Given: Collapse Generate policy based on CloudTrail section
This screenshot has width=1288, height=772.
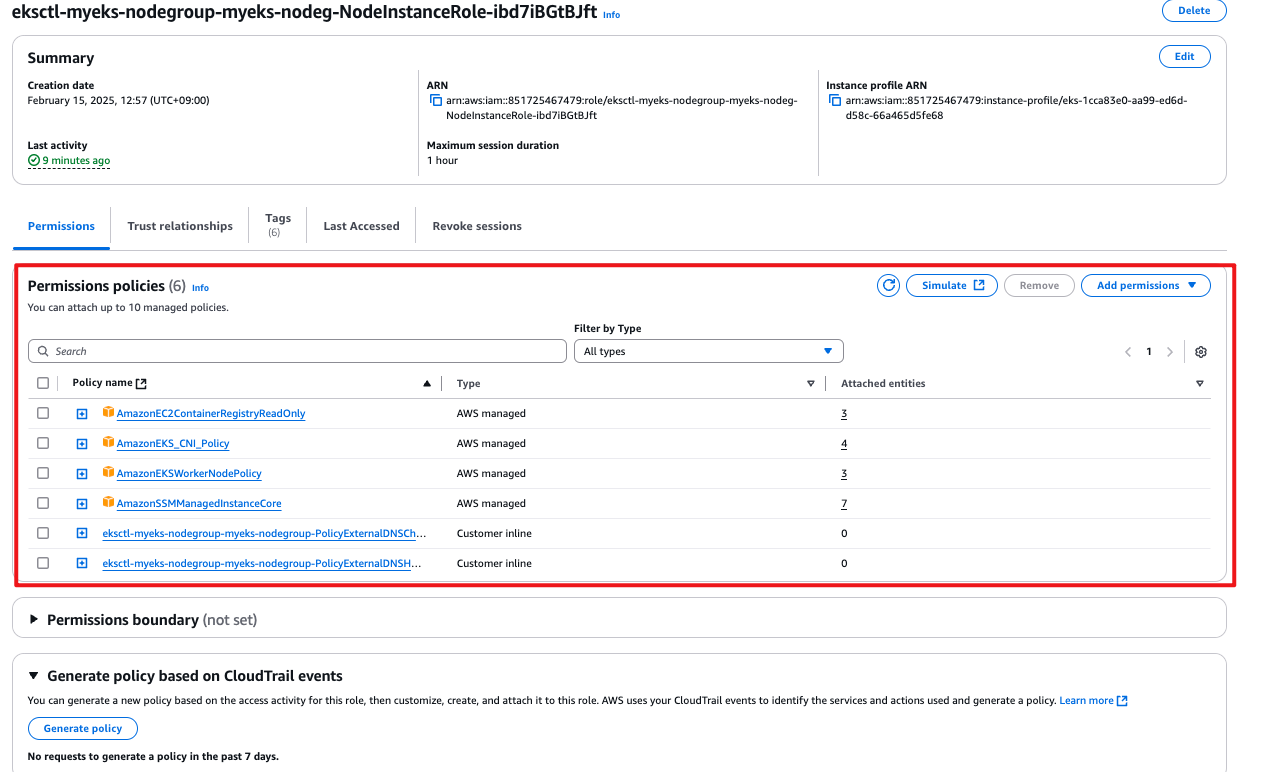Looking at the screenshot, I should tap(35, 676).
